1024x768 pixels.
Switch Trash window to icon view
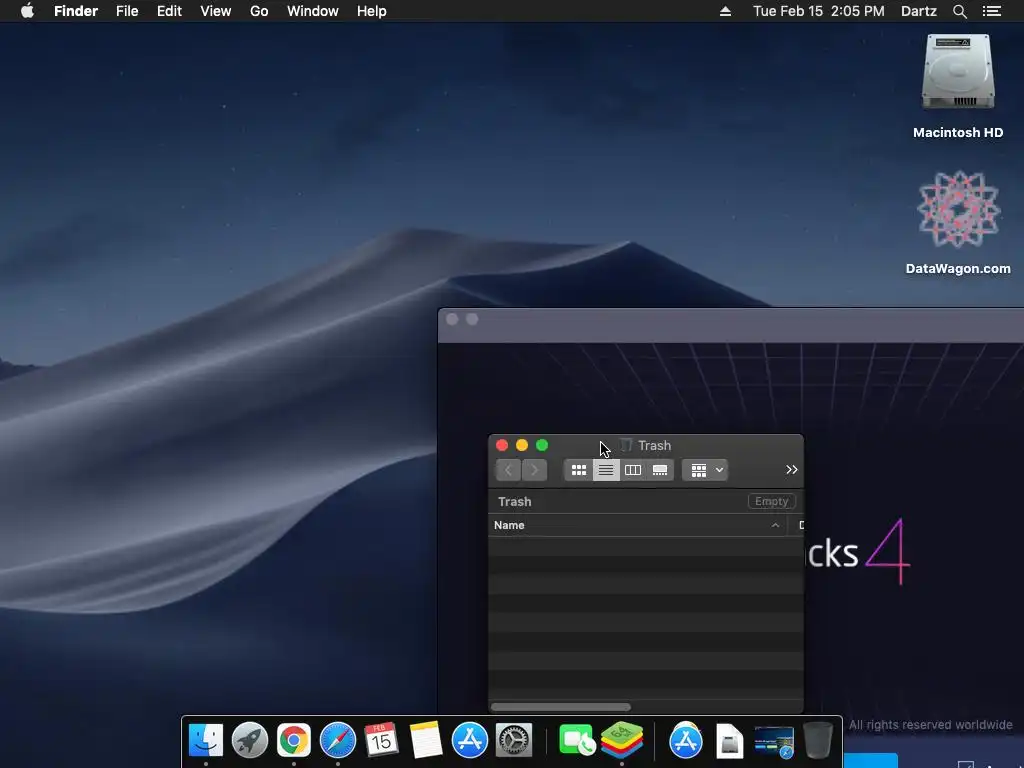point(579,470)
